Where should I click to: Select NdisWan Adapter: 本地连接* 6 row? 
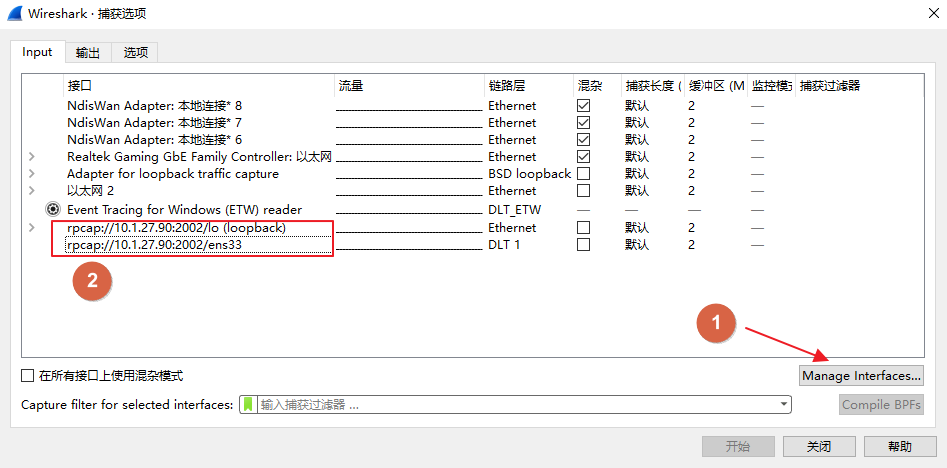(x=155, y=139)
